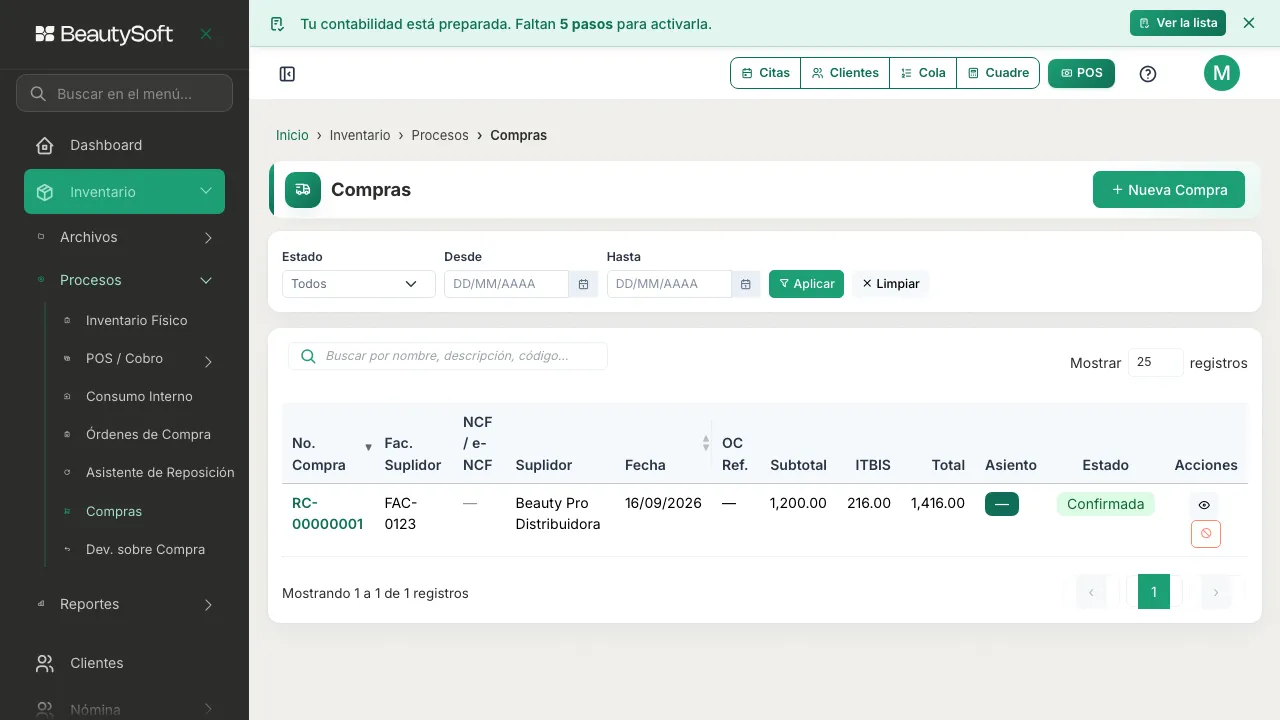The height and width of the screenshot is (720, 1280).
Task: Open the Hasta date picker calendar icon
Action: (745, 284)
